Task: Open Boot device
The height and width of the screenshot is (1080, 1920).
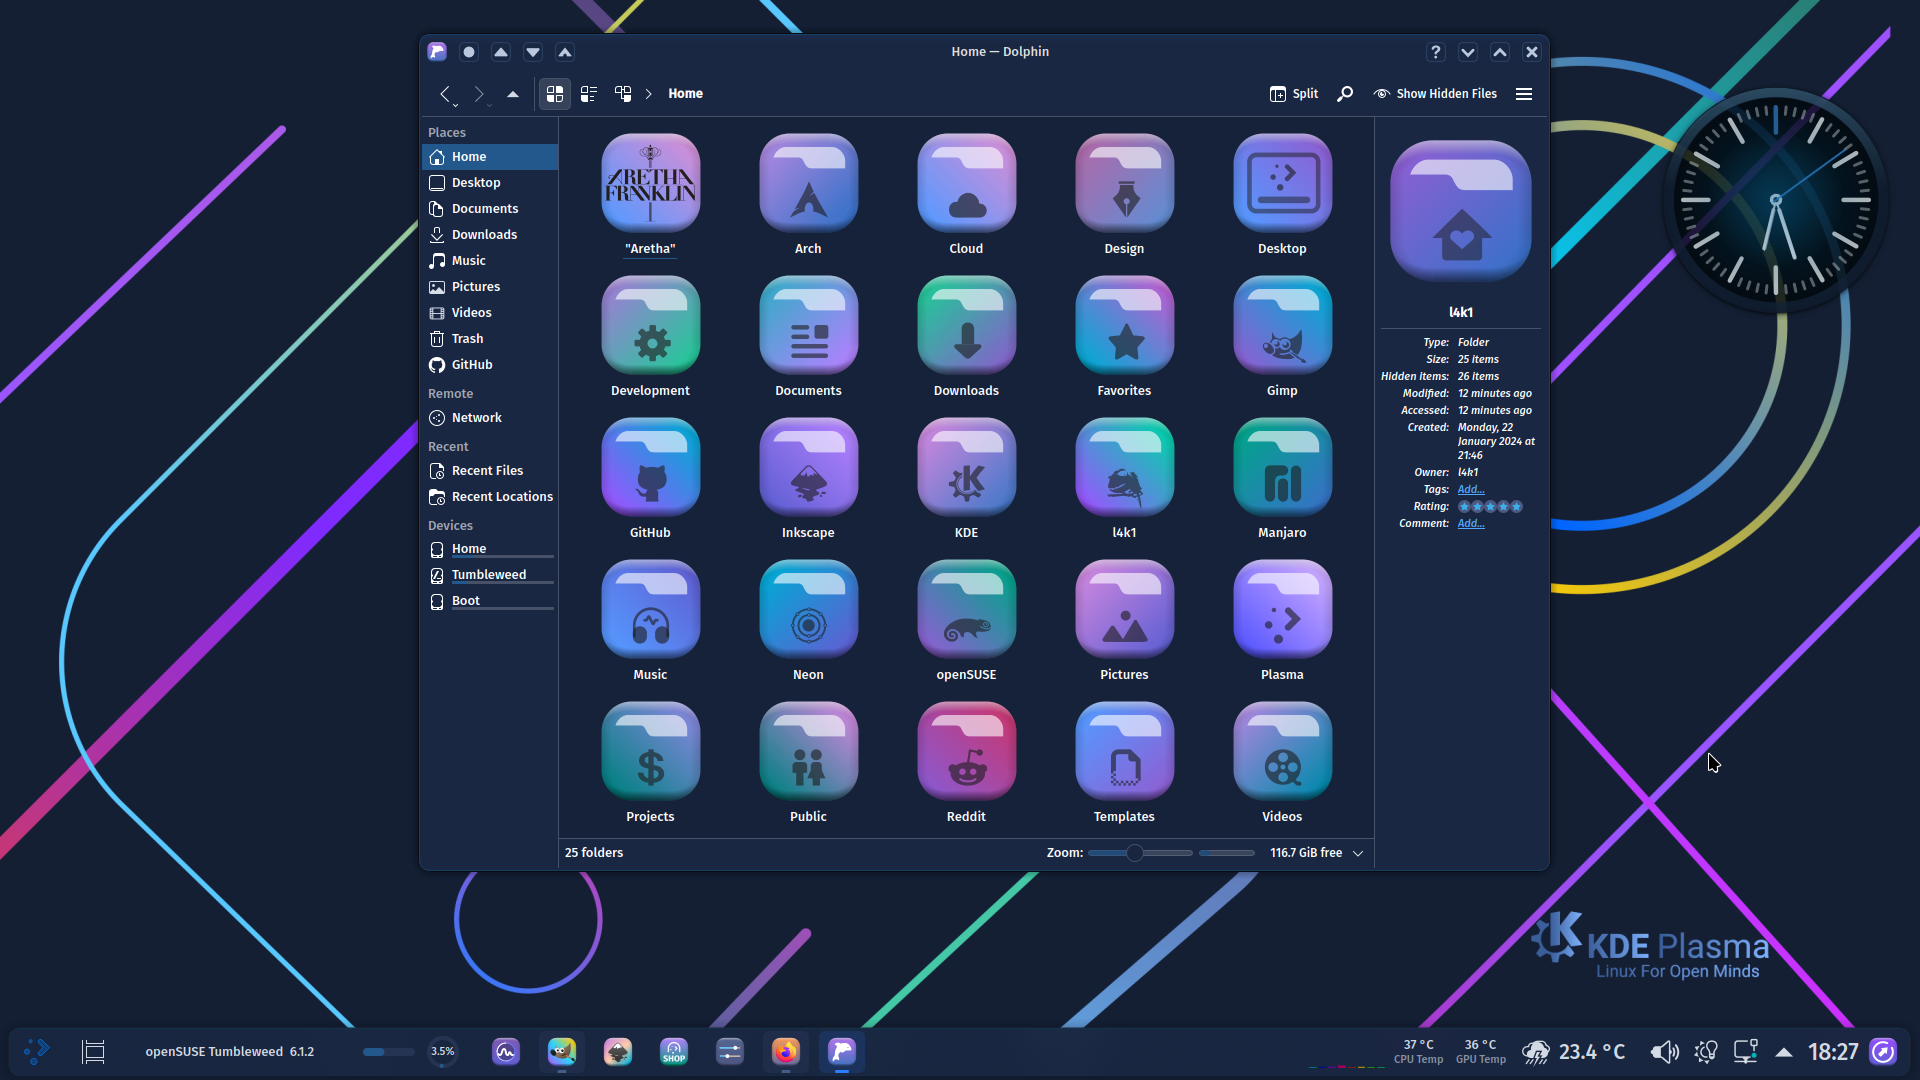Action: pyautogui.click(x=489, y=601)
